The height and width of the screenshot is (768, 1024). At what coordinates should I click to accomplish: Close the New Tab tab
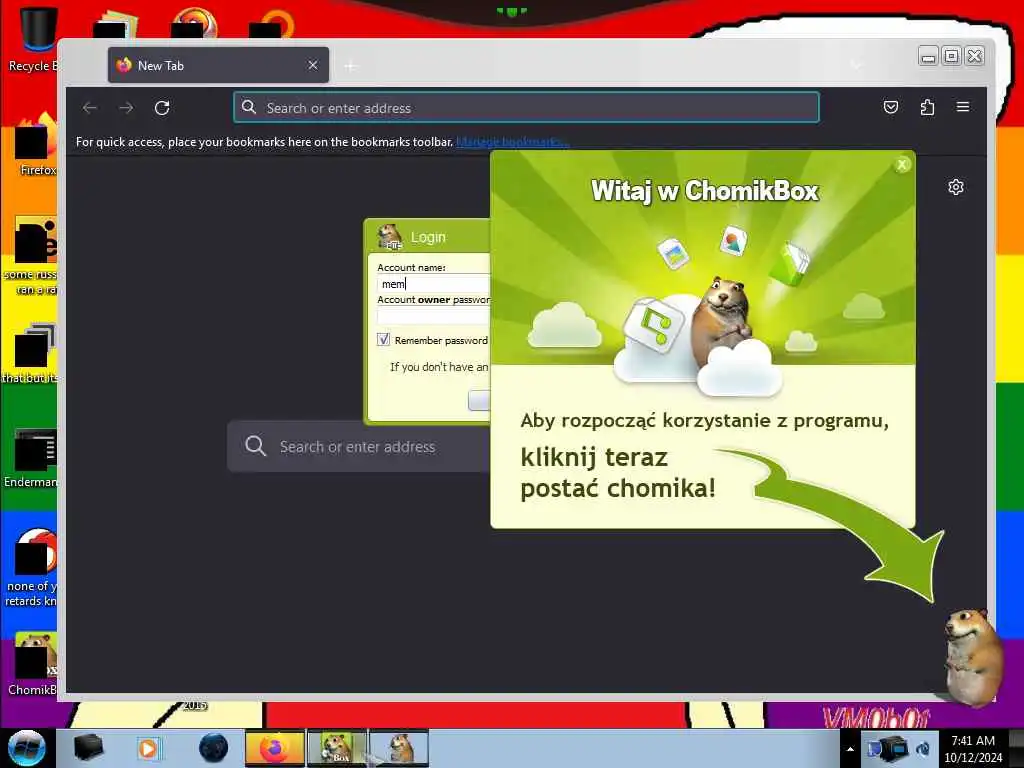[x=313, y=65]
